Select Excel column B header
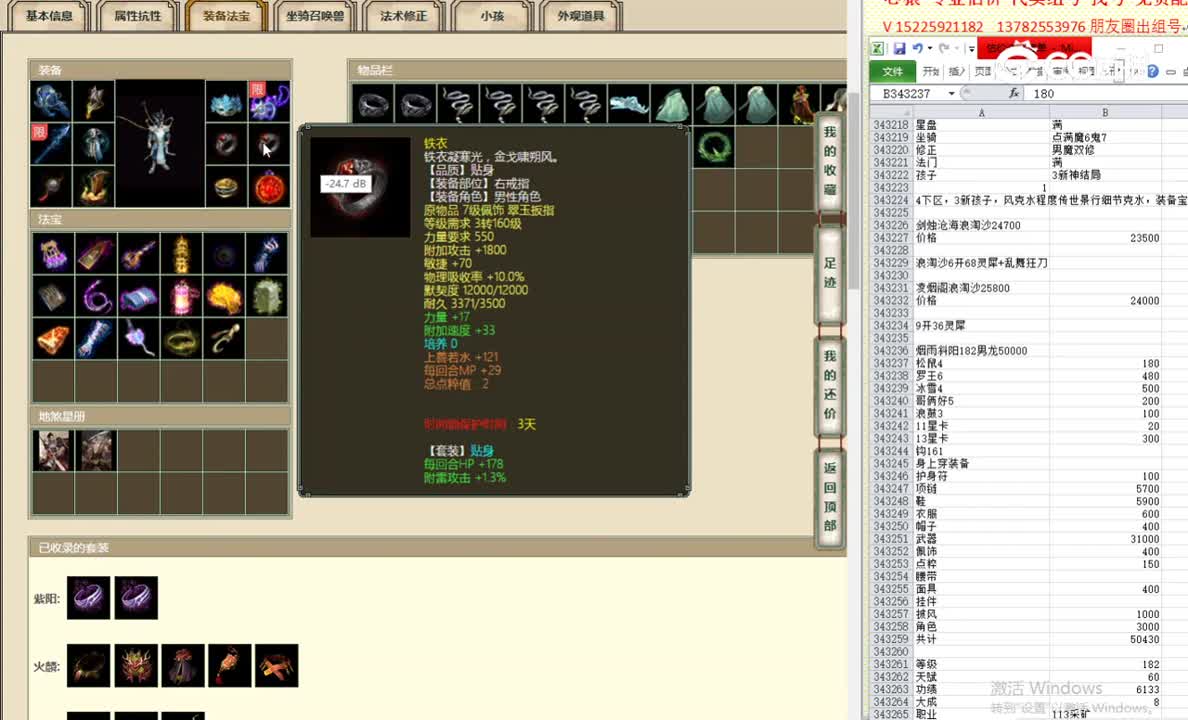1188x720 pixels. (1105, 112)
